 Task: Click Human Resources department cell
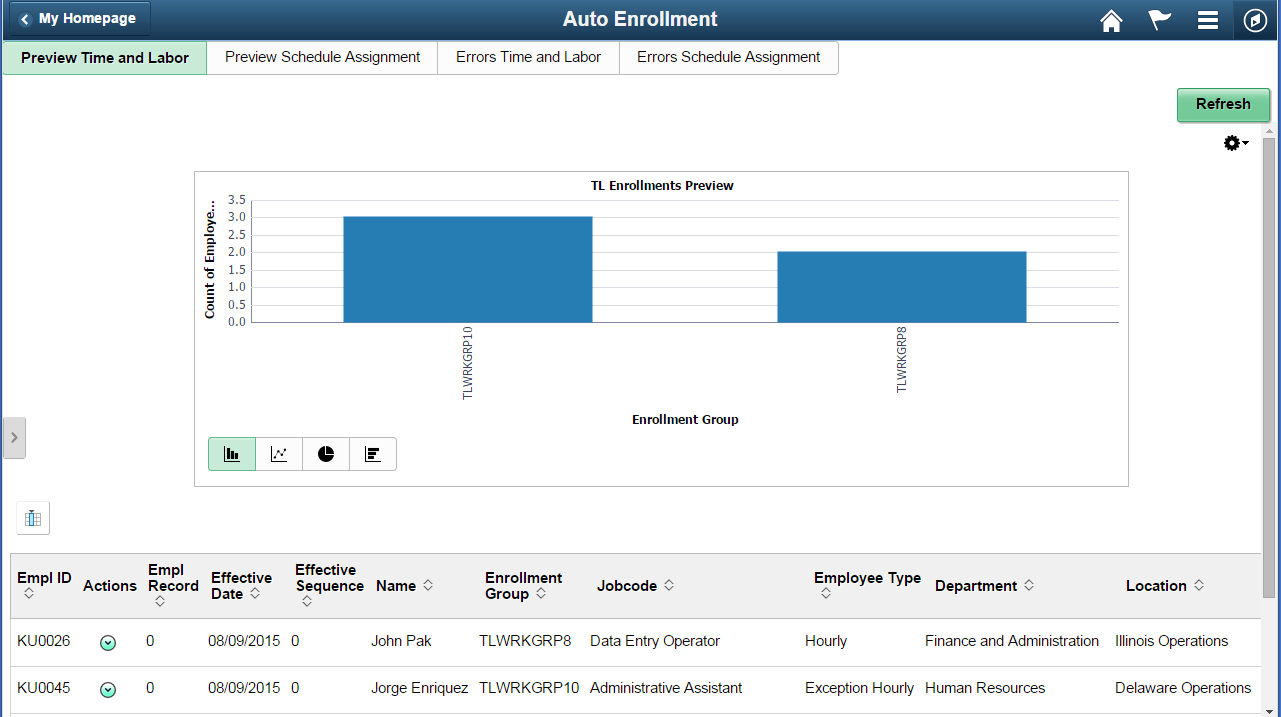985,688
